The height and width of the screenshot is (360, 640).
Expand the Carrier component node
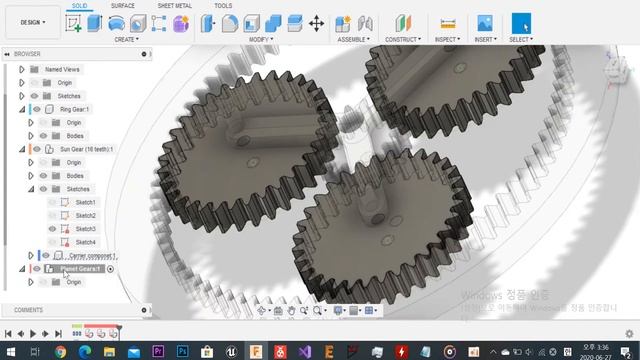[31, 256]
